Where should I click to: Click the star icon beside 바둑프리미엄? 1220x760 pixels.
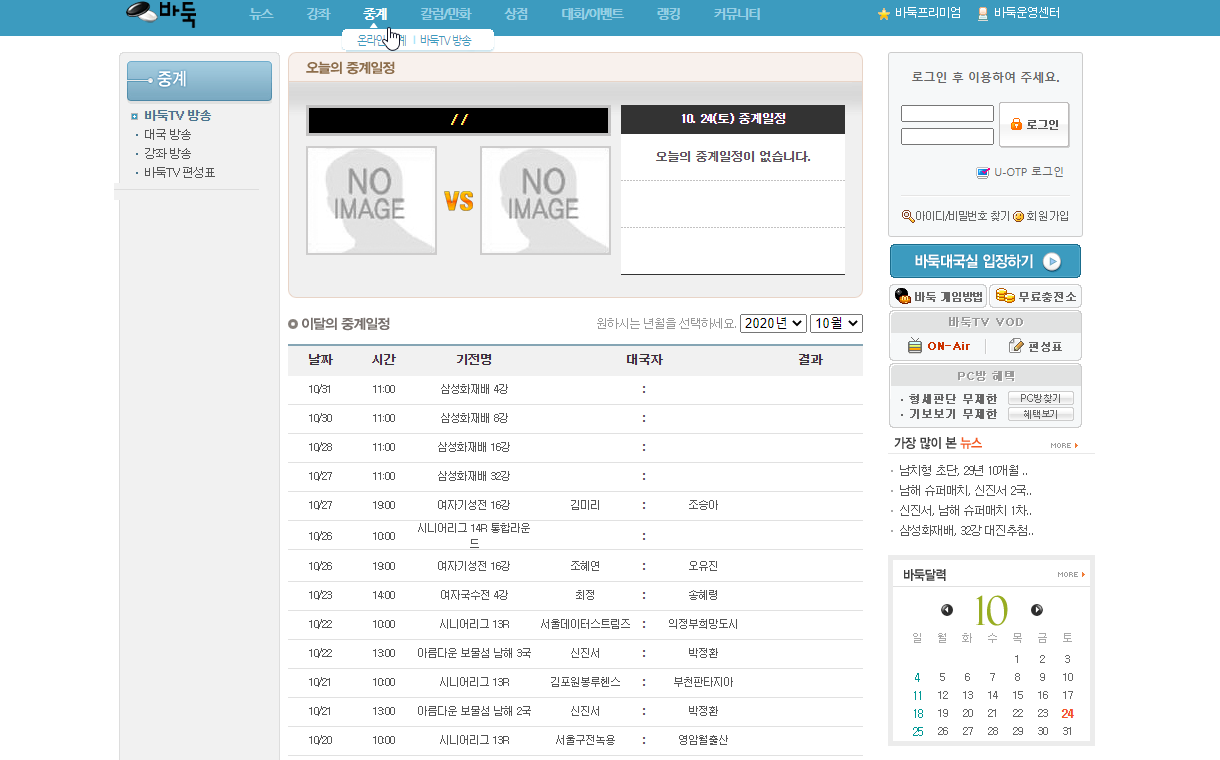[883, 14]
